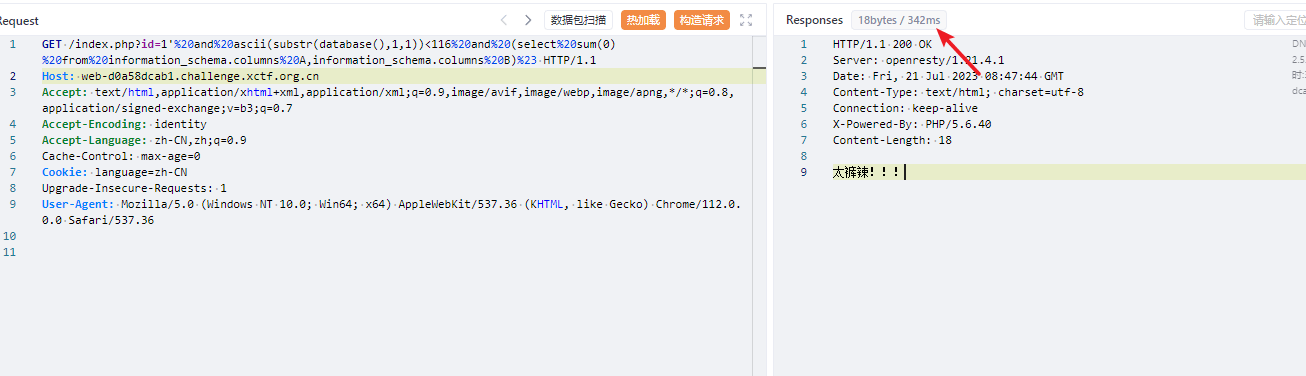
Task: Go to the next request with the right arrow
Action: (528, 20)
